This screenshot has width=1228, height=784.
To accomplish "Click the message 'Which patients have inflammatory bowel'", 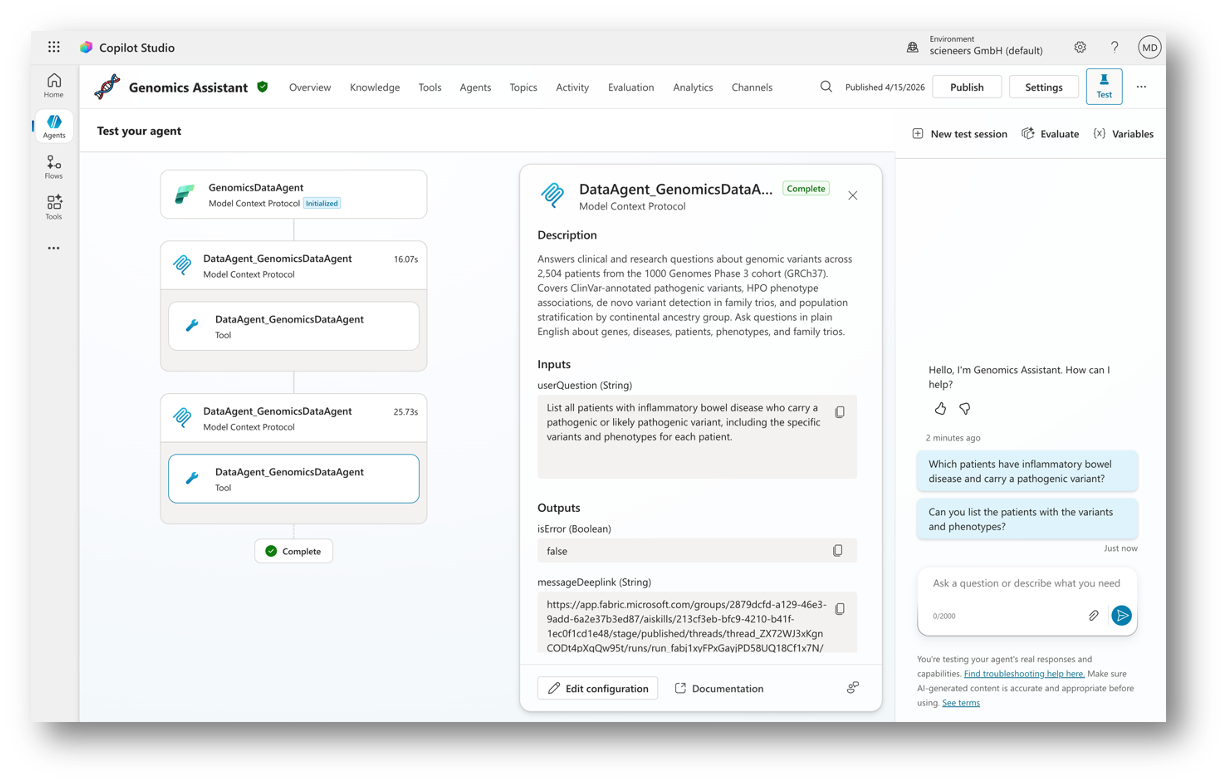I will (x=1027, y=471).
